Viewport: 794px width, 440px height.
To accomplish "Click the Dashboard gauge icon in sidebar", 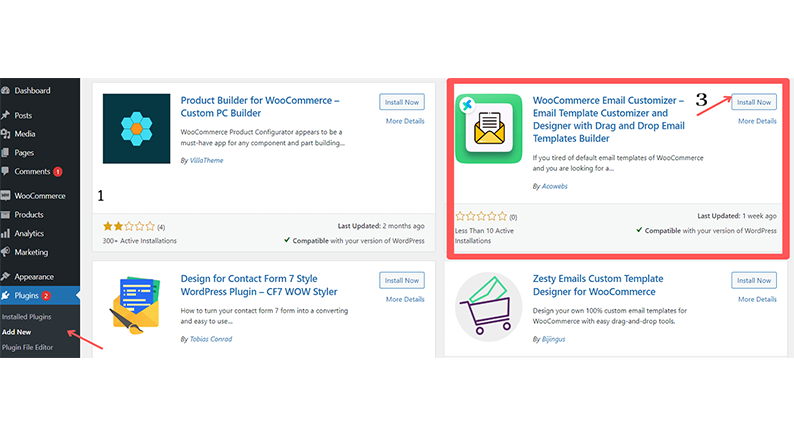I will [6, 91].
